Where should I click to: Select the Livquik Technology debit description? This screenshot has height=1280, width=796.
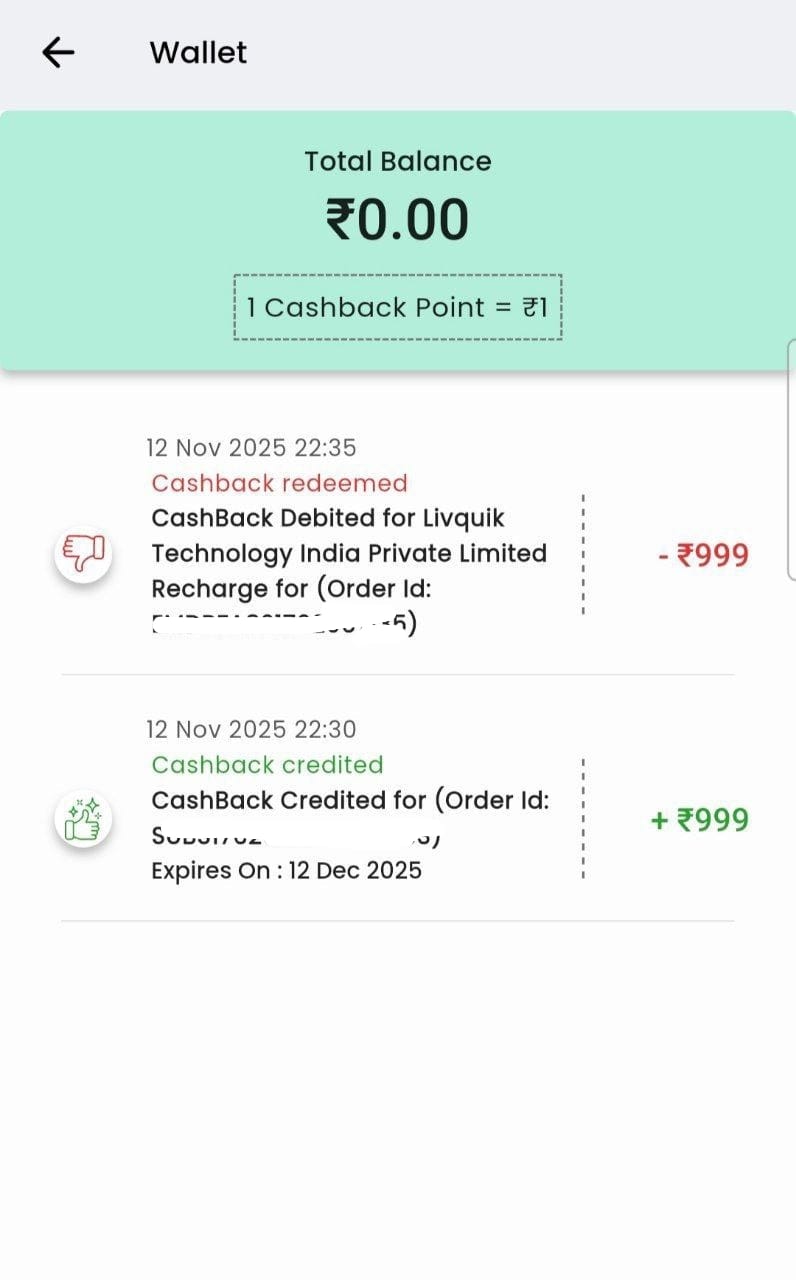349,553
